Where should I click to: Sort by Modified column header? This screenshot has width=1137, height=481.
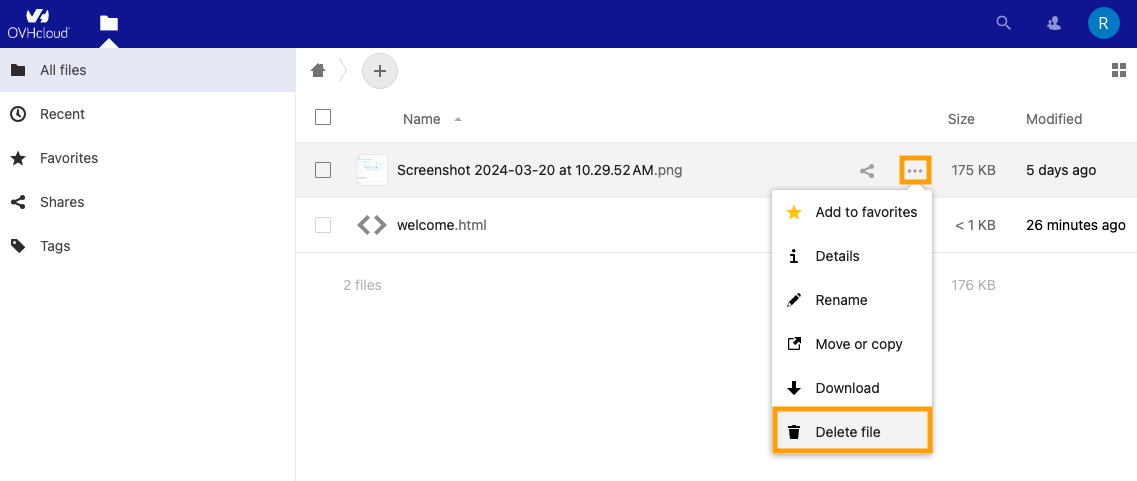(x=1054, y=119)
